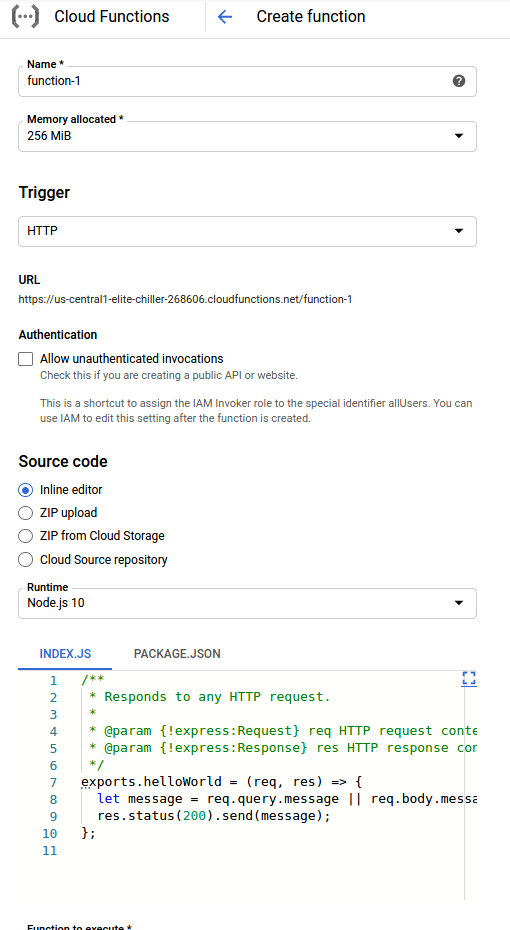Open the Runtime Node.js 10 dropdown
The width and height of the screenshot is (510, 930).
point(247,603)
